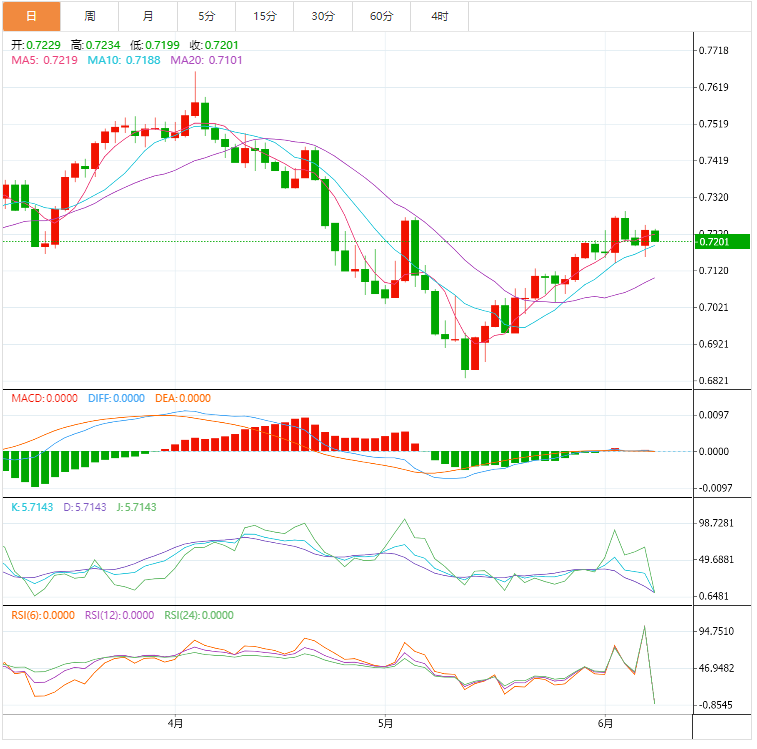Select the 30分 timeframe tab
Viewport: 757px width, 749px height.
click(x=323, y=16)
